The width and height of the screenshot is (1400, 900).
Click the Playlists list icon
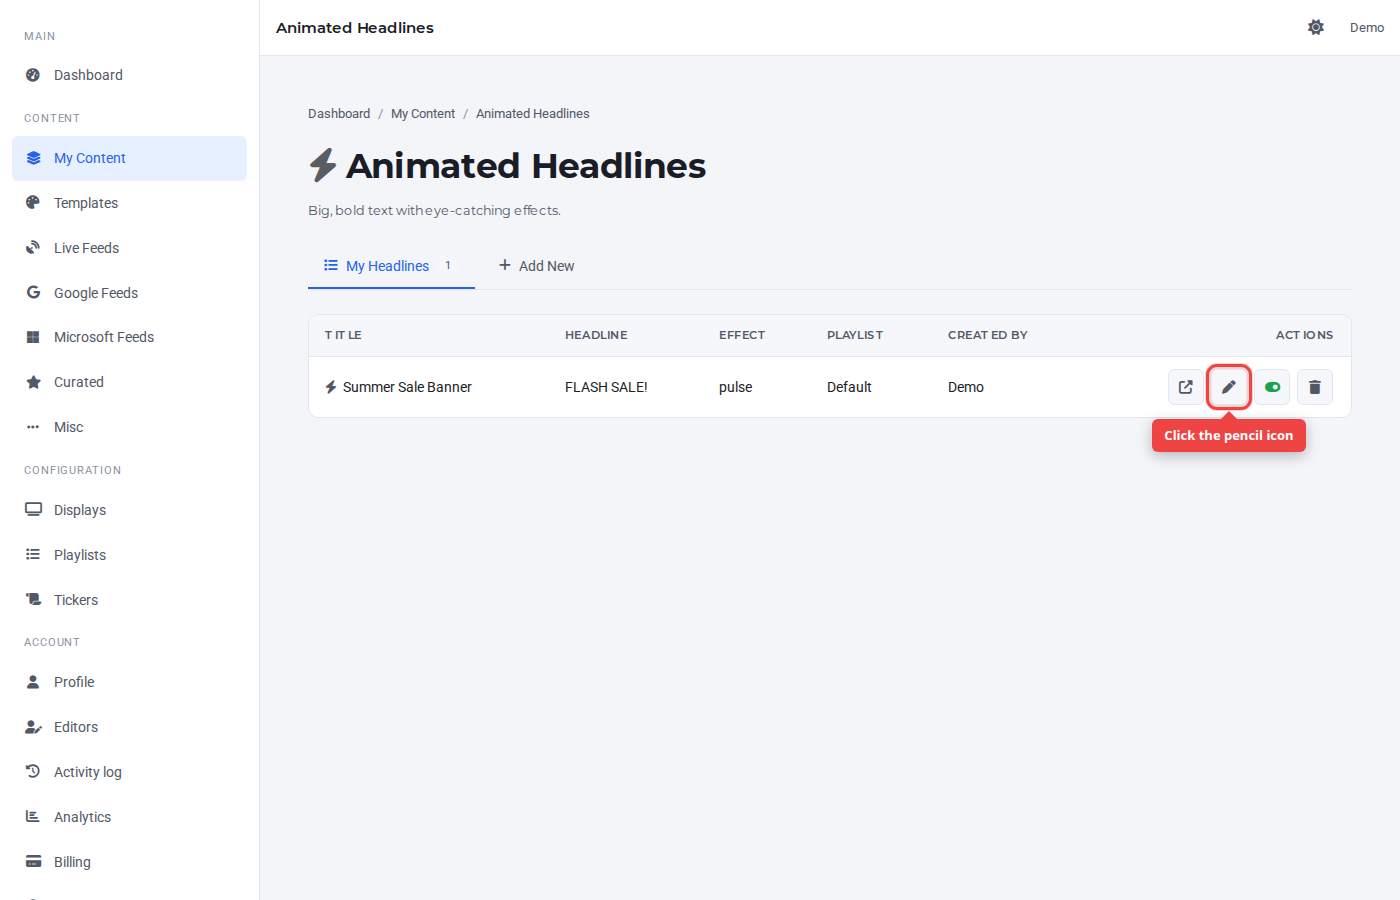[33, 554]
